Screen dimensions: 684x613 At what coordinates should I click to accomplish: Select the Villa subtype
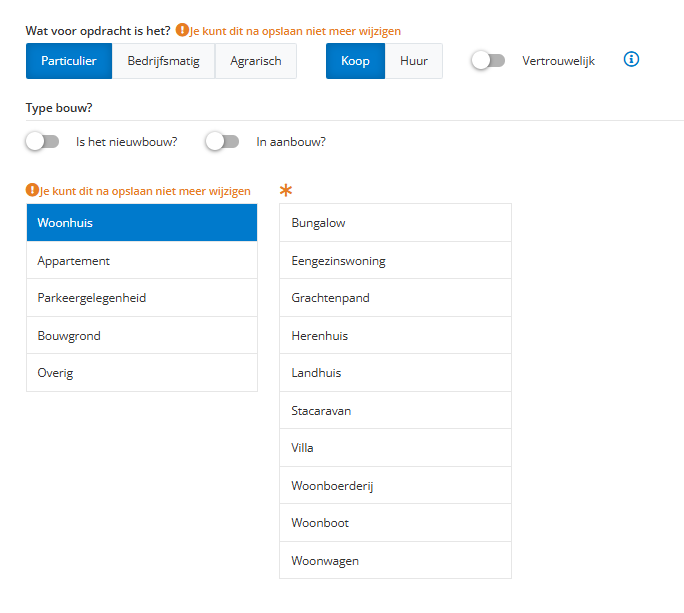(395, 448)
